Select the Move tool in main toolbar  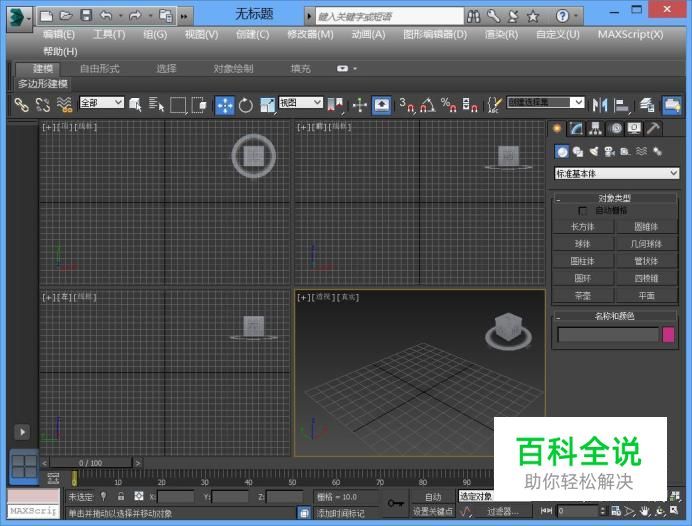click(x=225, y=105)
